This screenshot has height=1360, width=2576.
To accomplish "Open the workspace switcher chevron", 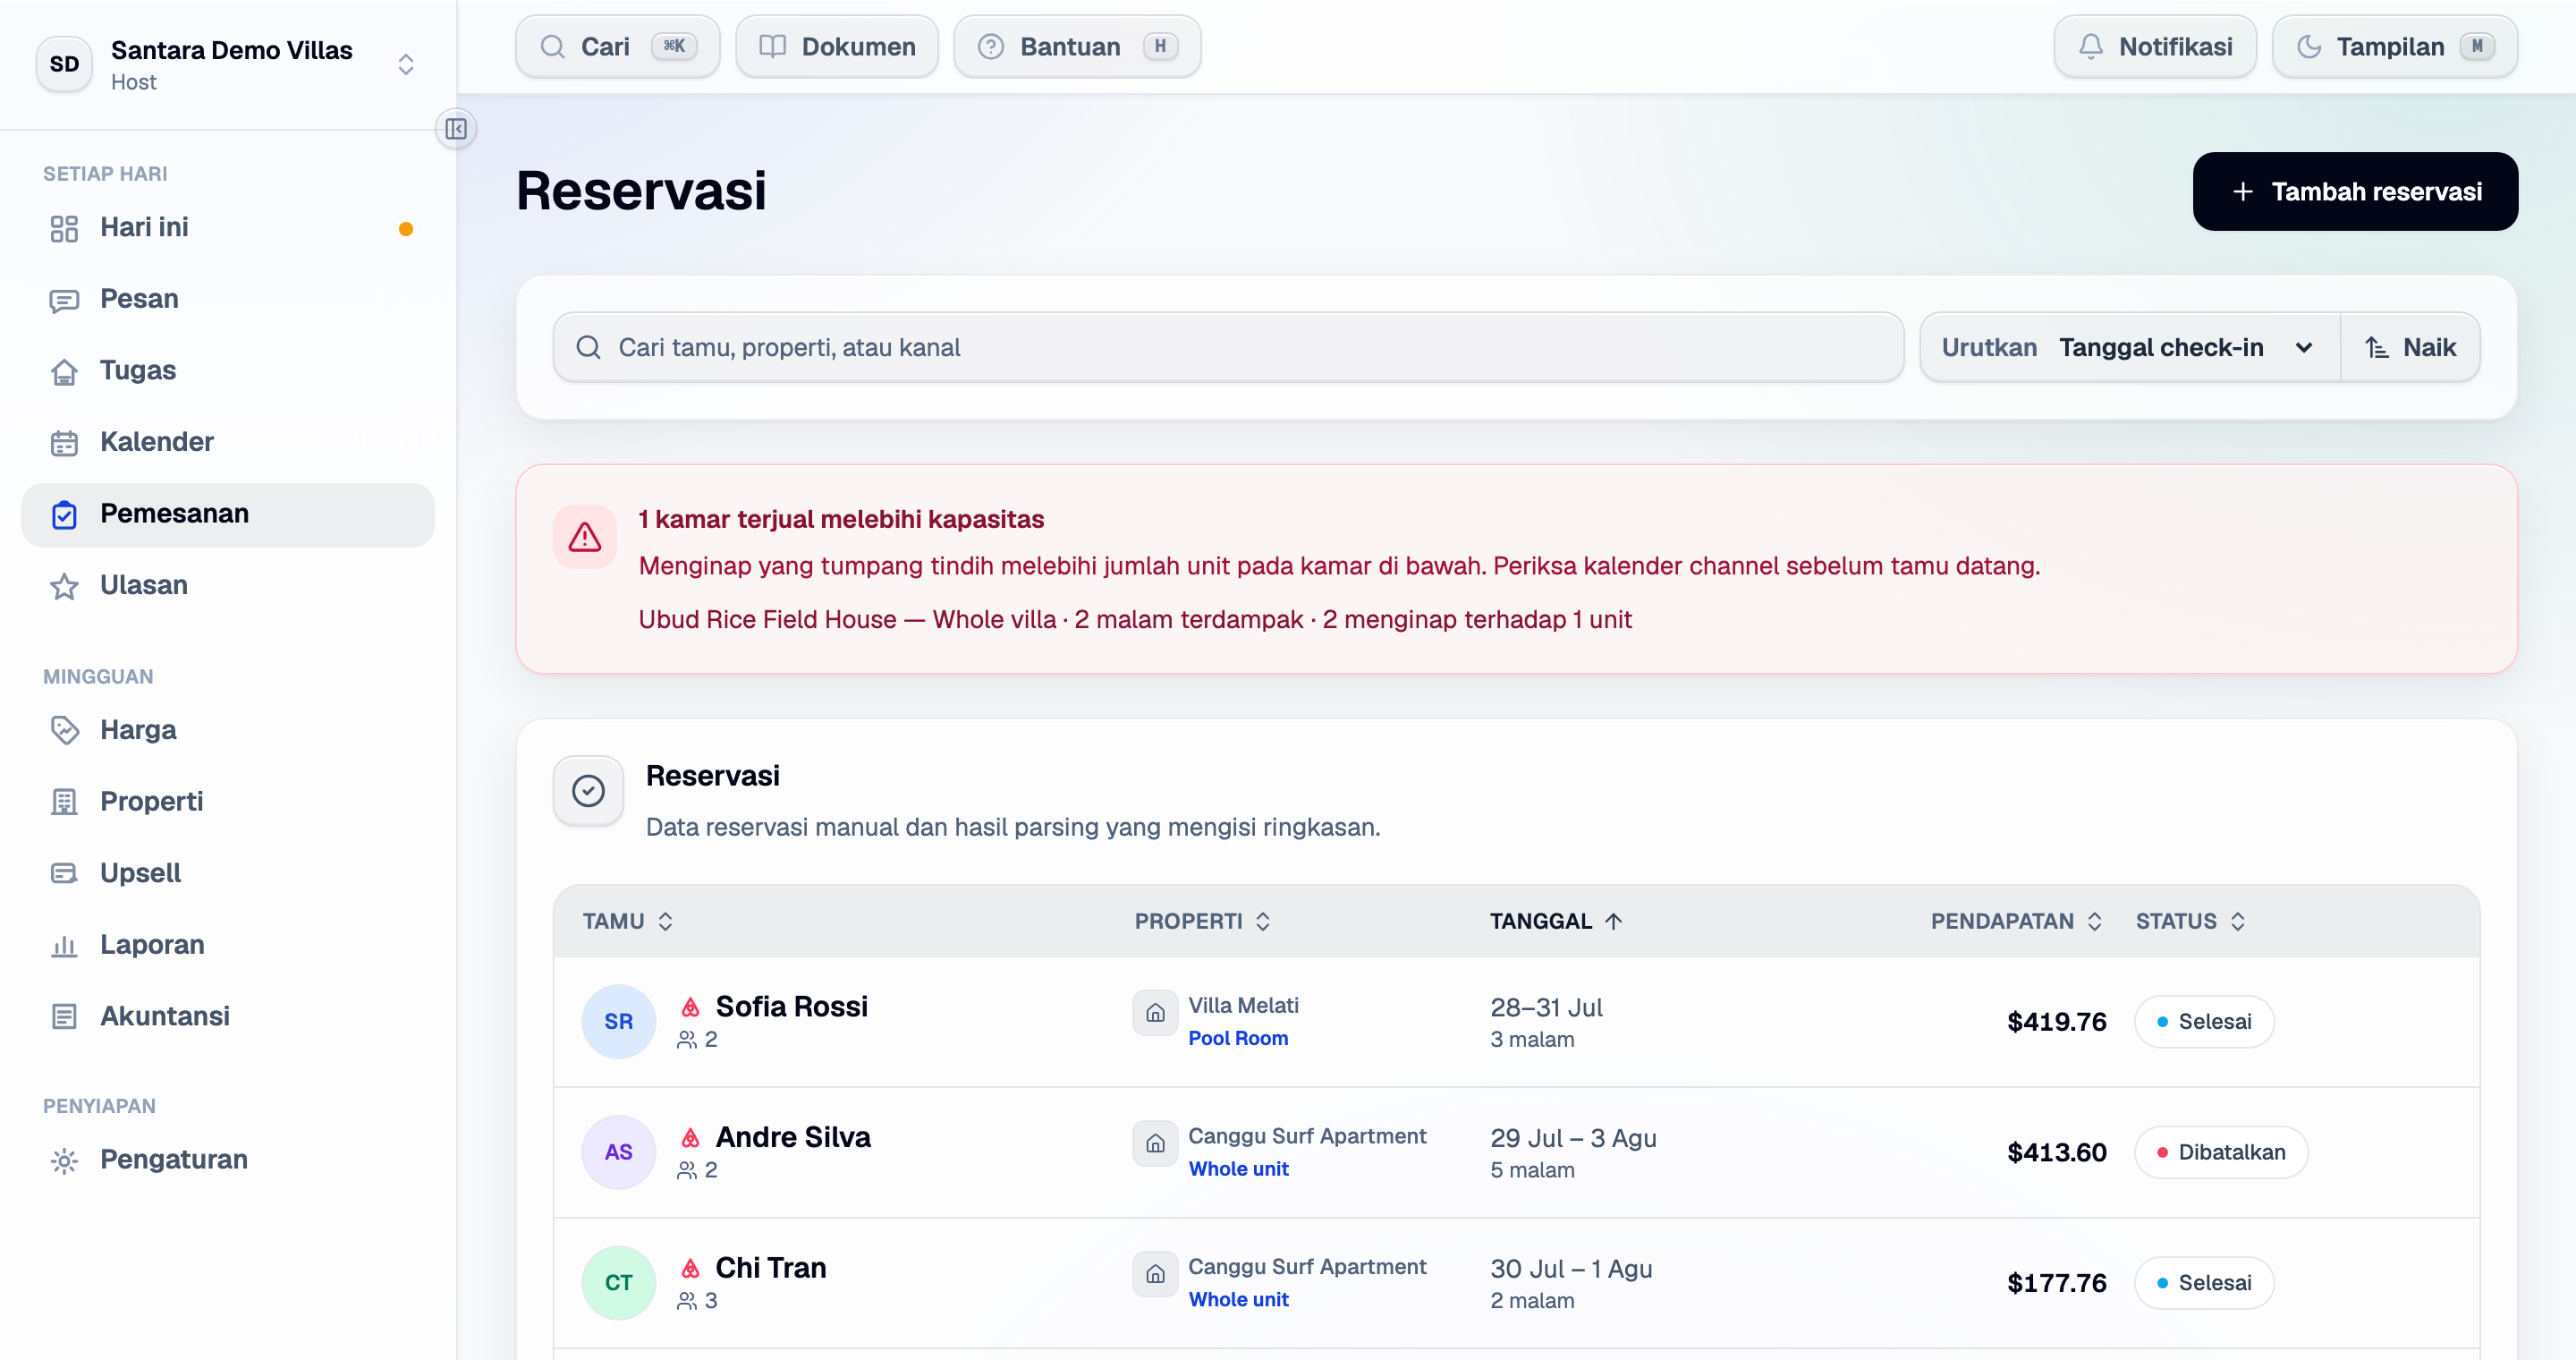I will pyautogui.click(x=406, y=64).
